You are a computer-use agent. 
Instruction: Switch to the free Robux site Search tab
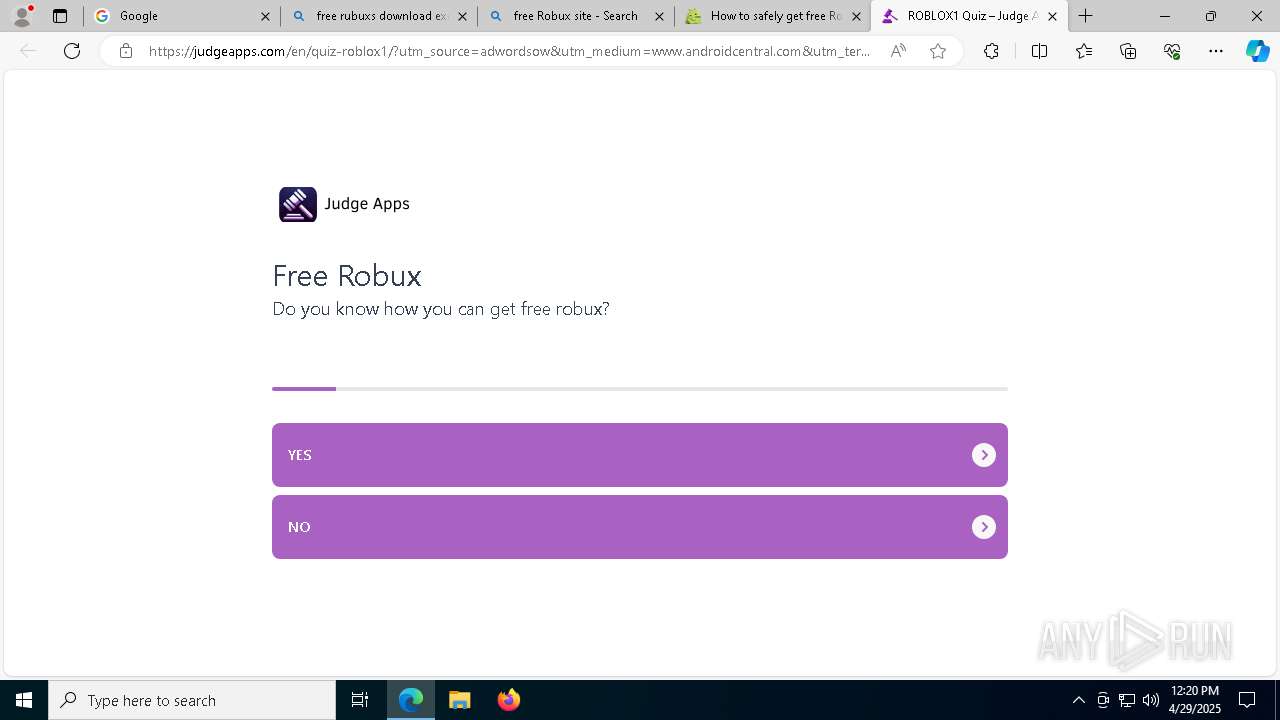tap(577, 16)
